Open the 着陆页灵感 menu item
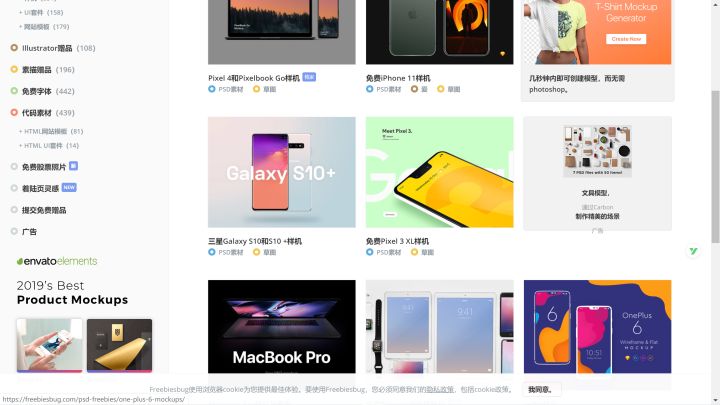Image resolution: width=720 pixels, height=405 pixels. tap(40, 188)
